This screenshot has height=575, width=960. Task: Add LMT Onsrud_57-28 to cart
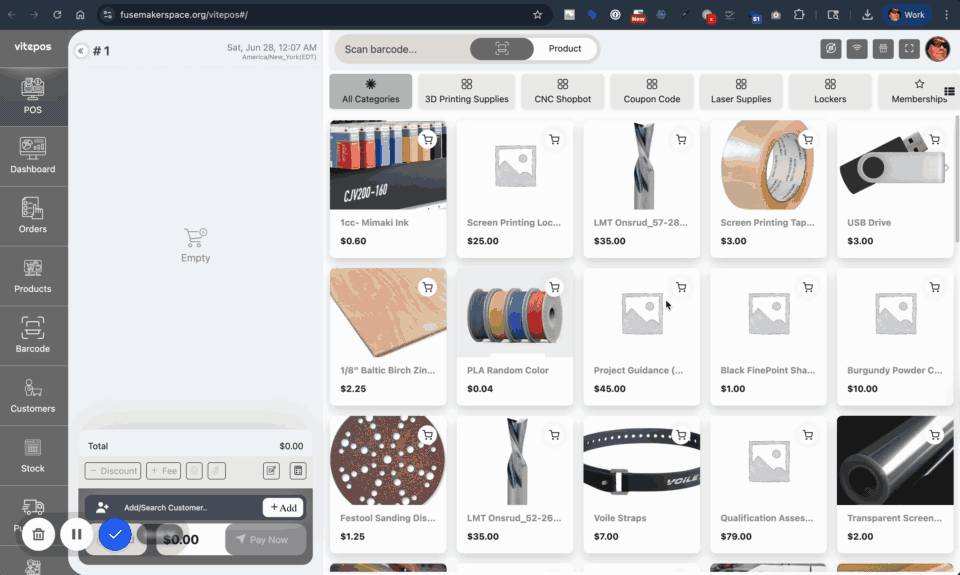pos(681,140)
